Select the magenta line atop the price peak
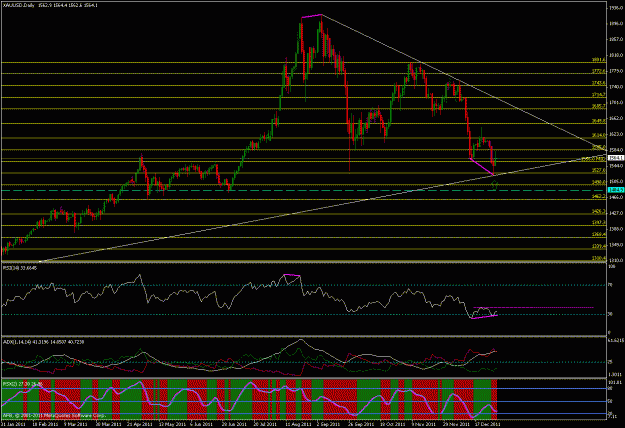 [x=311, y=16]
